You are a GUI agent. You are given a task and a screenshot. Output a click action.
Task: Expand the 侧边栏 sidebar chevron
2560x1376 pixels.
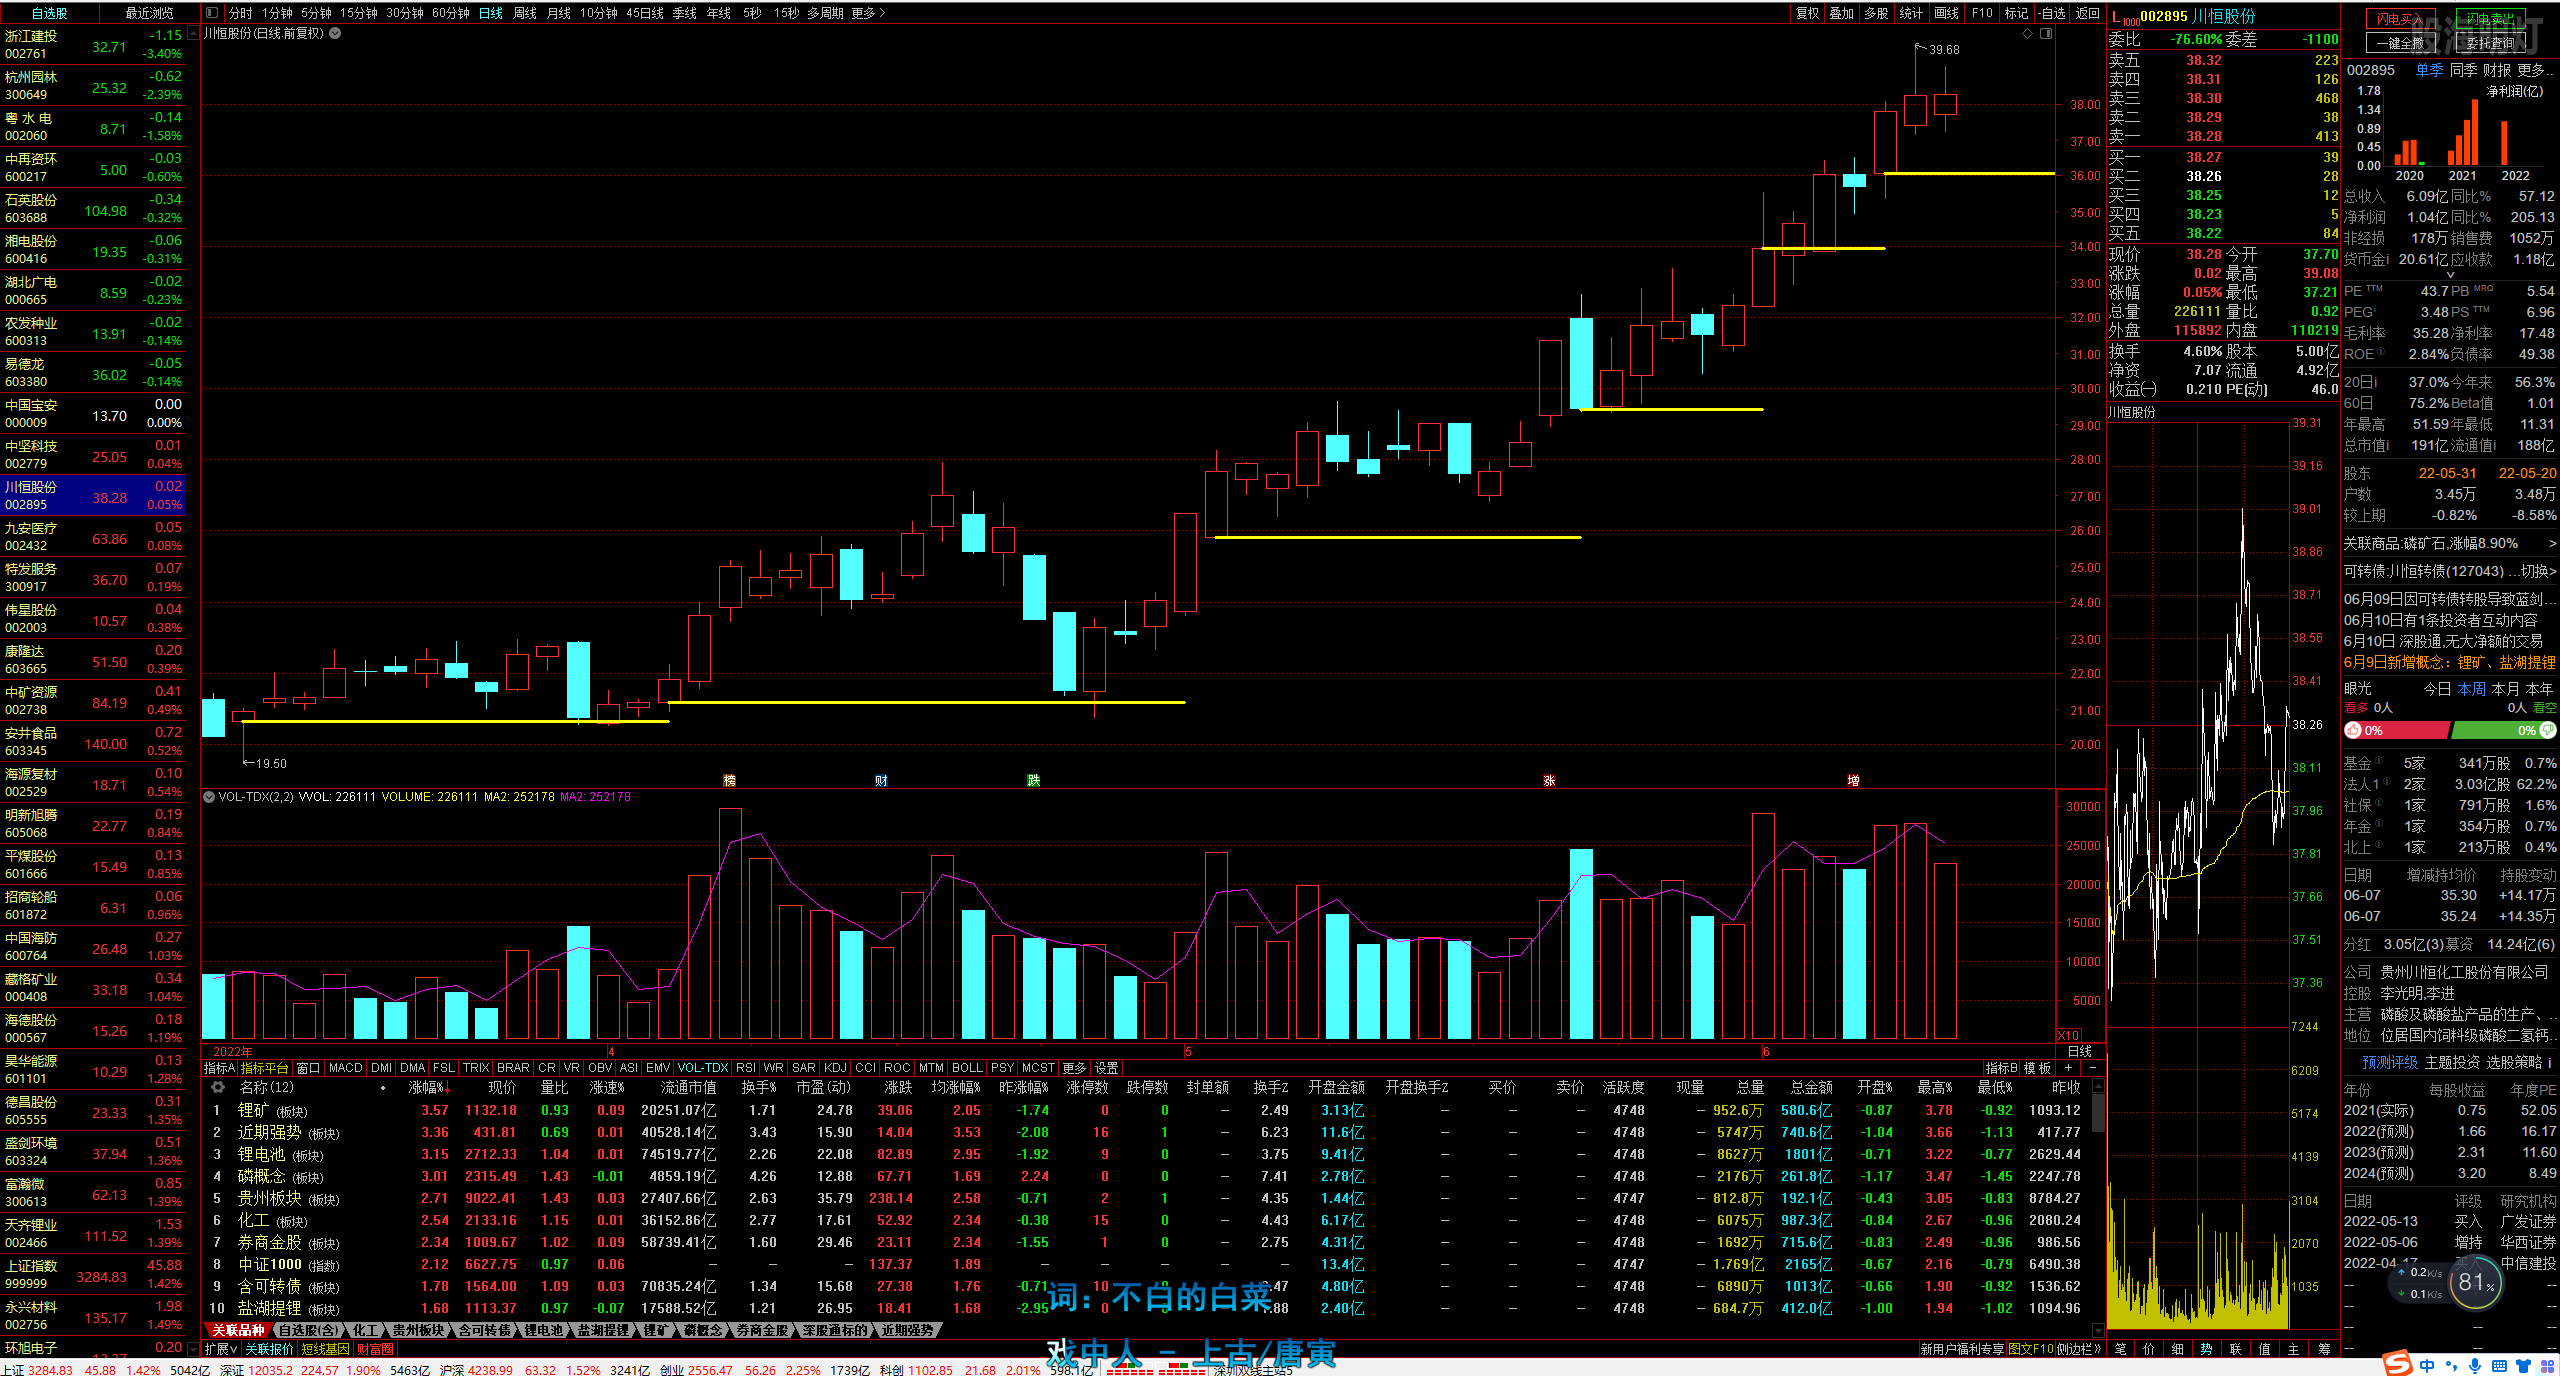coord(2081,1349)
